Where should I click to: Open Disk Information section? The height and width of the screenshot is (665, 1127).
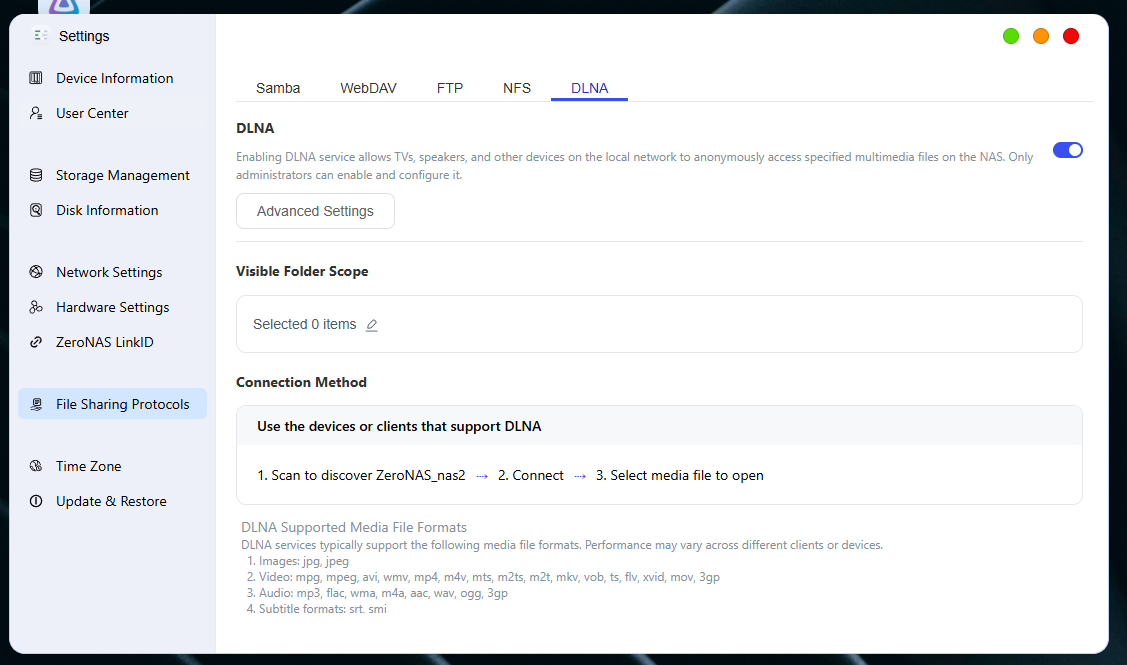pos(113,210)
